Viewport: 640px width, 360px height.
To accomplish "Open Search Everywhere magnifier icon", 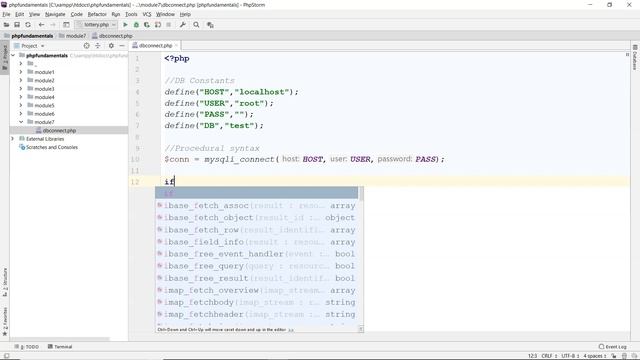I will point(196,25).
